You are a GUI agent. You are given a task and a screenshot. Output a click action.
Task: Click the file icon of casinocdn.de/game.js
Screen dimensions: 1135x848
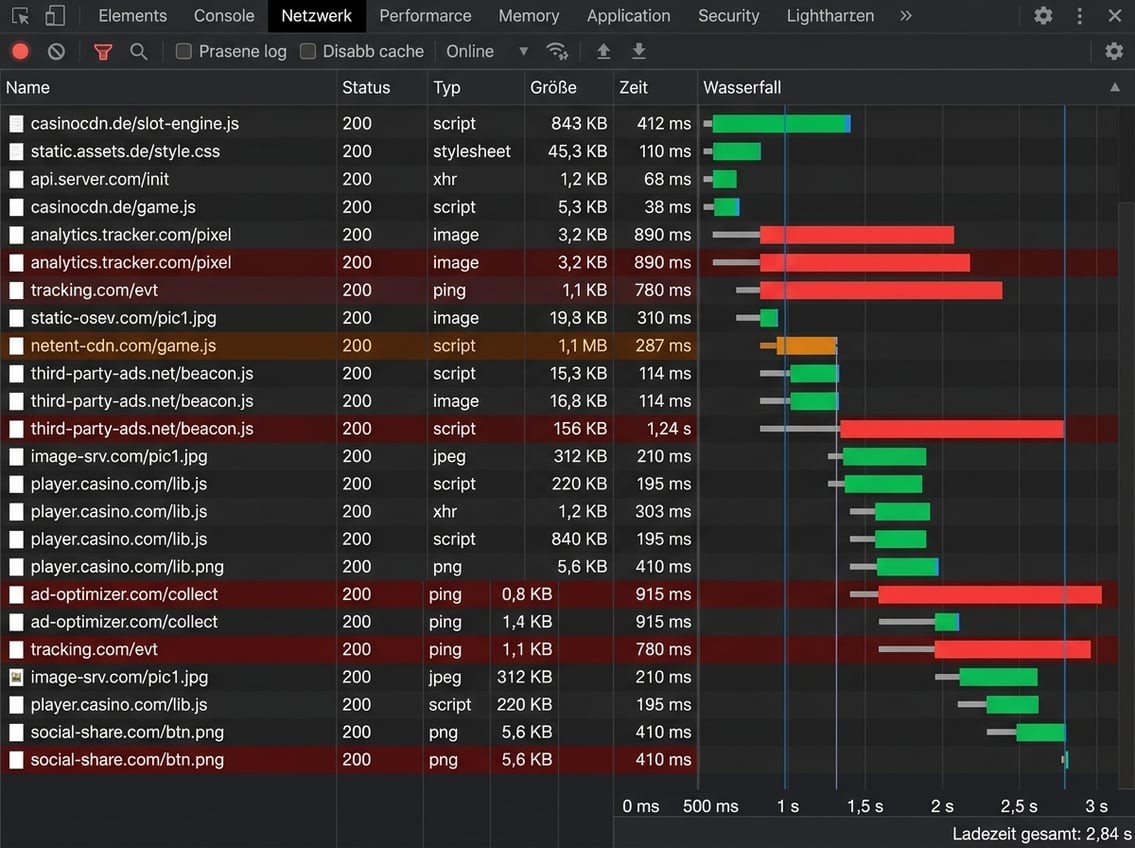[x=16, y=207]
